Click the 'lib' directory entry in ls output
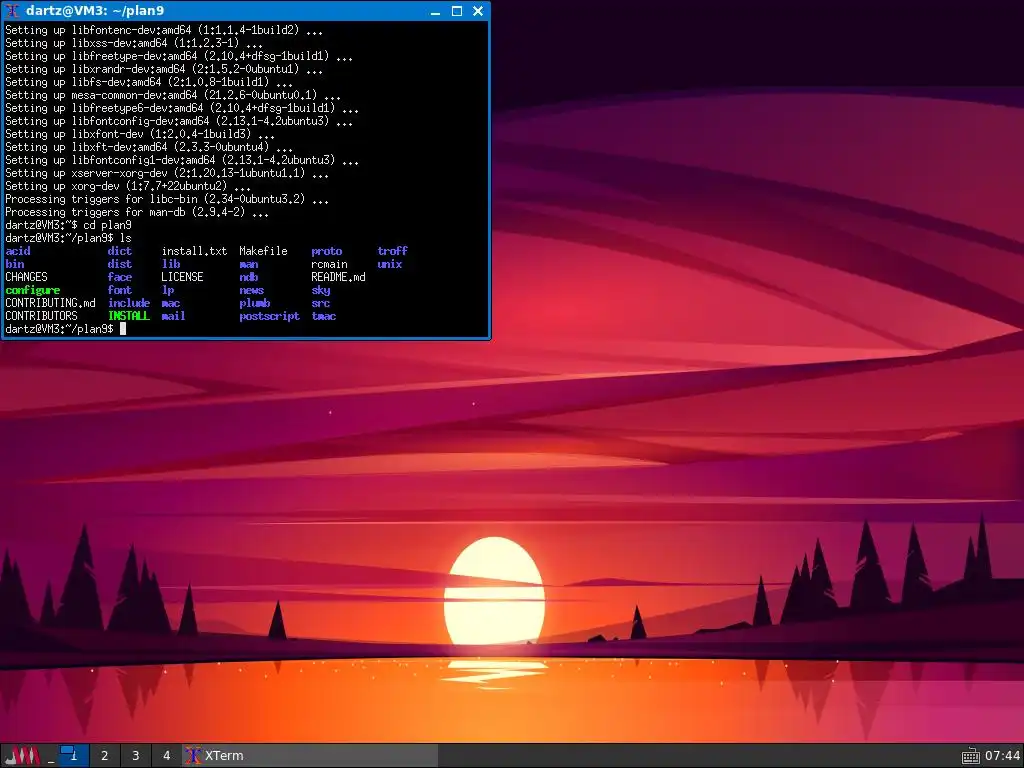This screenshot has height=768, width=1024. coord(170,264)
